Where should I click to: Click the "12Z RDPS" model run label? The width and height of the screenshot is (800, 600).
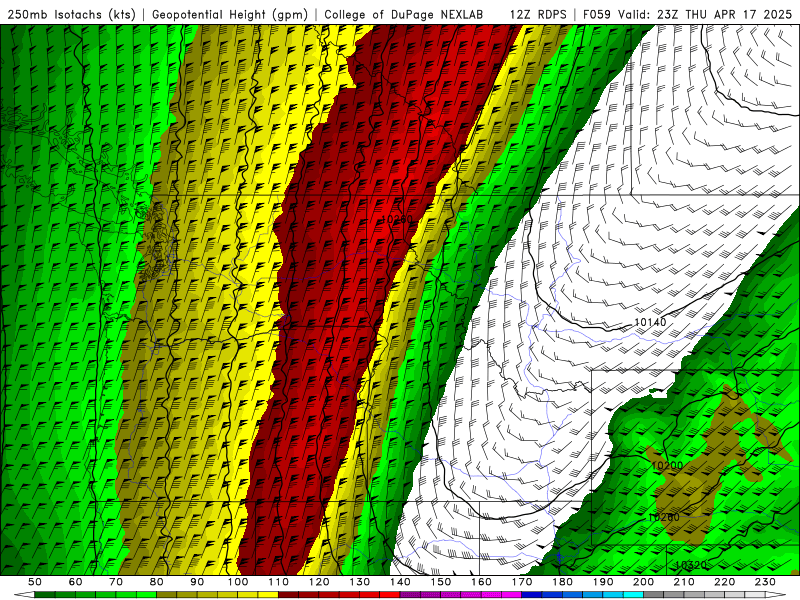(537, 14)
